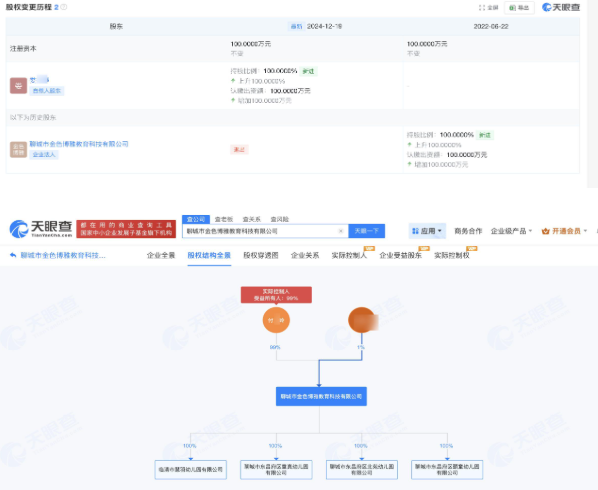The height and width of the screenshot is (490, 598).
Task: Click the blue central company node 聊城市金色博雅教育科技有限公司
Action: (x=321, y=397)
